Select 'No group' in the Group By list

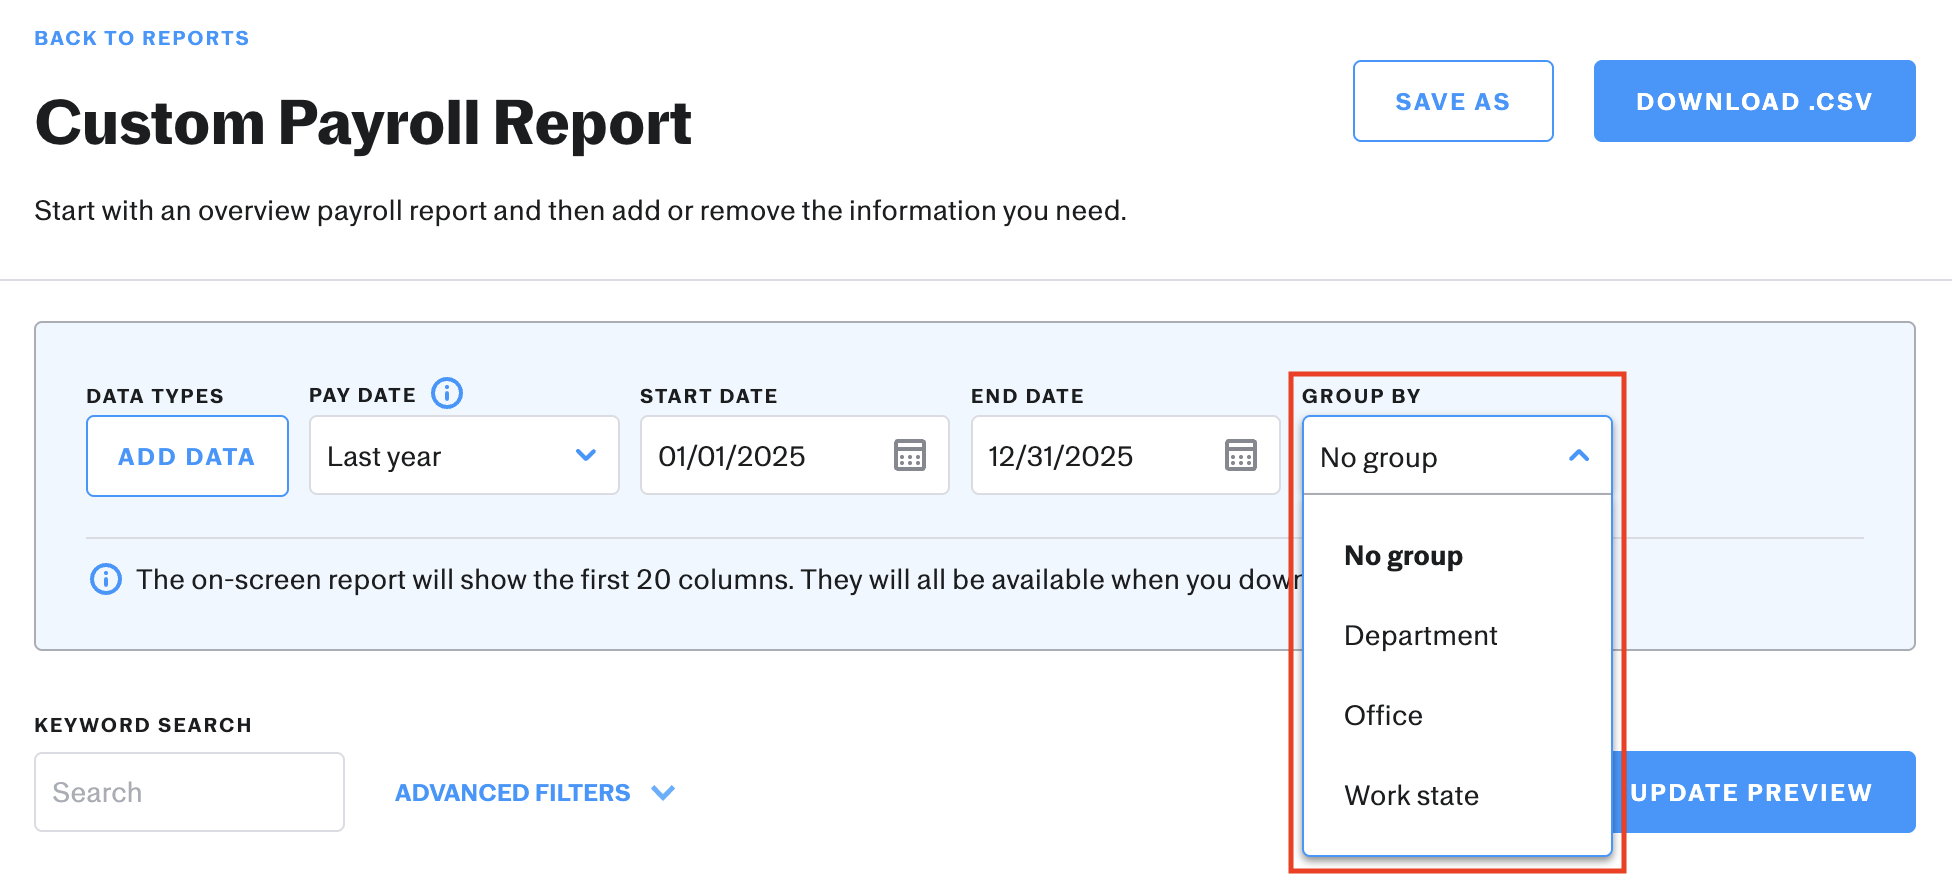coord(1403,556)
